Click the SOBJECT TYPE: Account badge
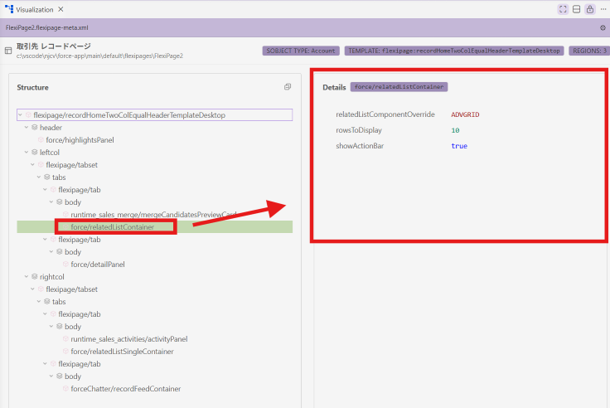 point(301,51)
